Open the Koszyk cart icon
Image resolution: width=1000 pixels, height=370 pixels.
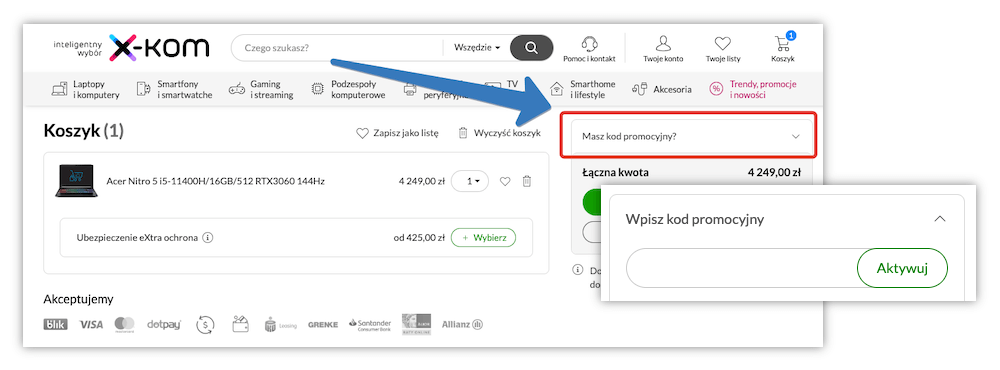tap(783, 44)
